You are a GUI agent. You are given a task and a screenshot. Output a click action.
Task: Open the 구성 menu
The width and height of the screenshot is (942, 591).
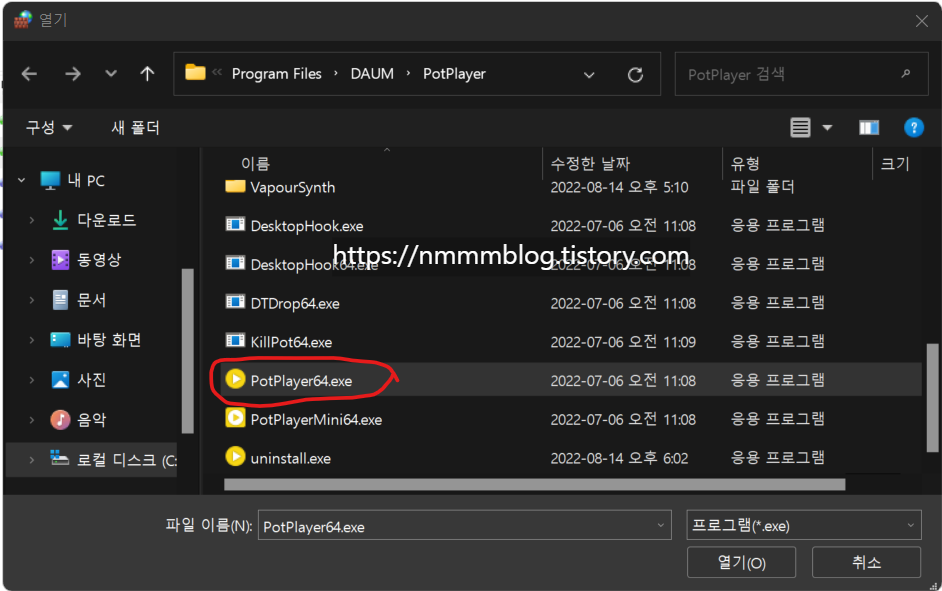48,127
